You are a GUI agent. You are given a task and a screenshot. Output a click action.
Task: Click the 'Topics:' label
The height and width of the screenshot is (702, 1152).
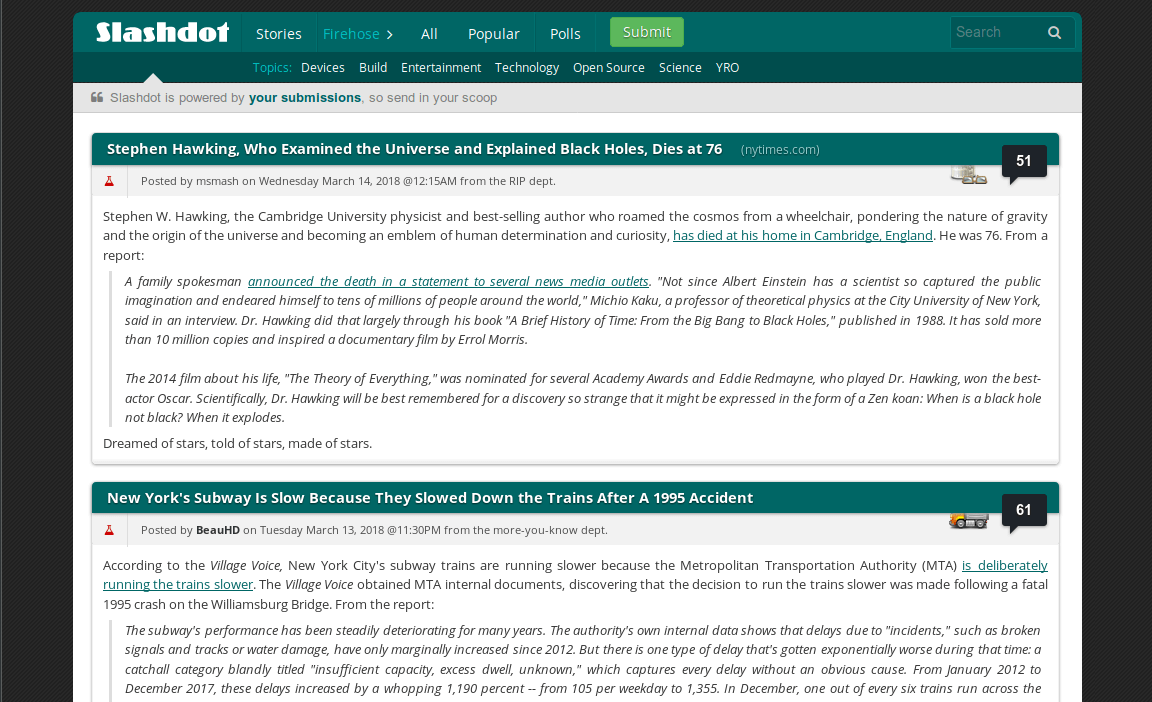point(272,68)
